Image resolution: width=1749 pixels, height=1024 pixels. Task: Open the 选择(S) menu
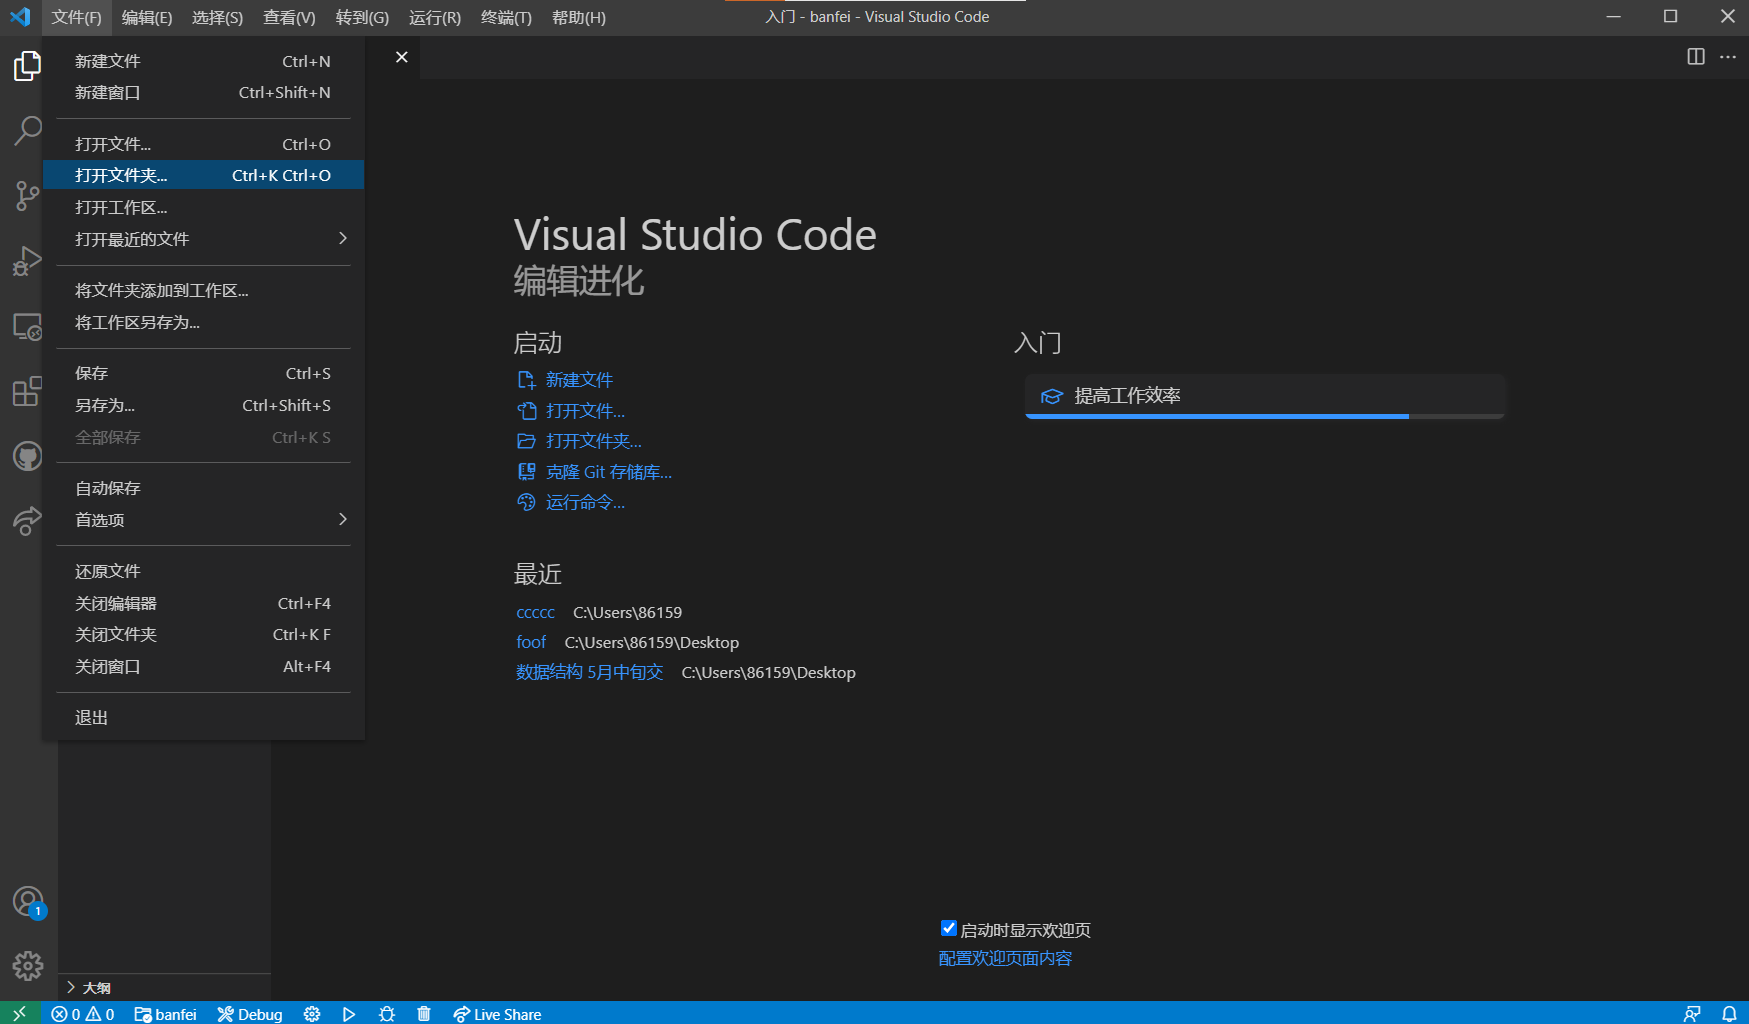218,17
